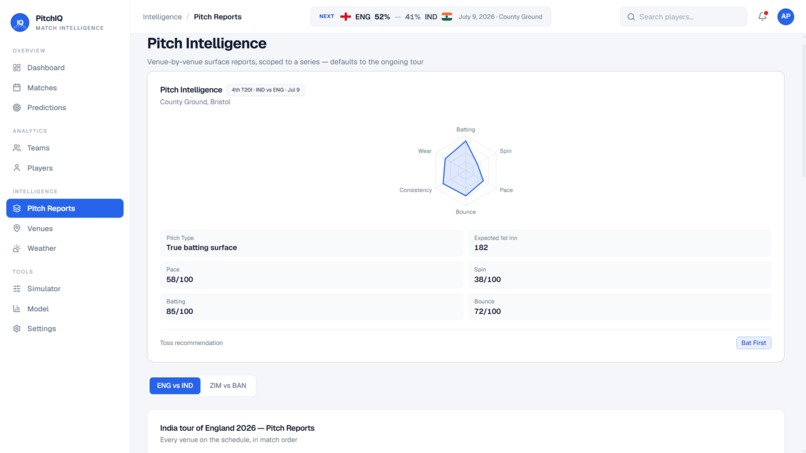The image size is (806, 453).
Task: Click the Bounce value 72/100
Action: tap(487, 312)
